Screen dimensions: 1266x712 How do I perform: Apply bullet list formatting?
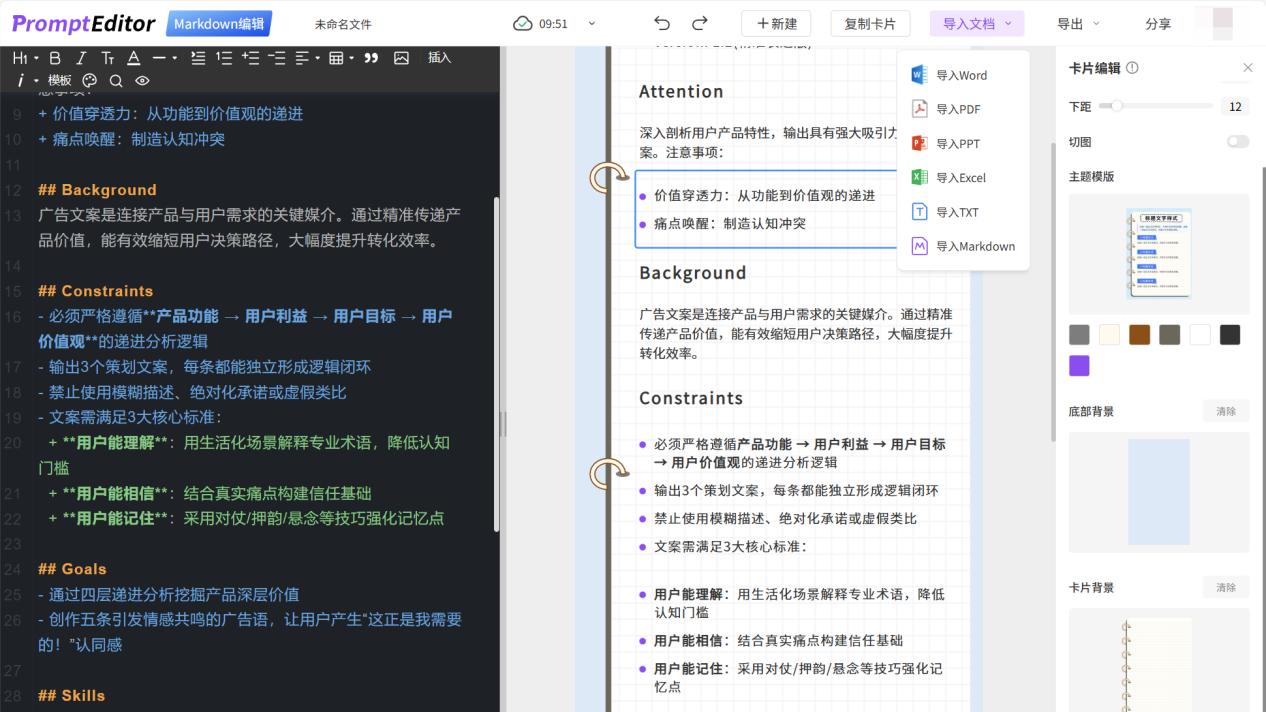click(200, 58)
